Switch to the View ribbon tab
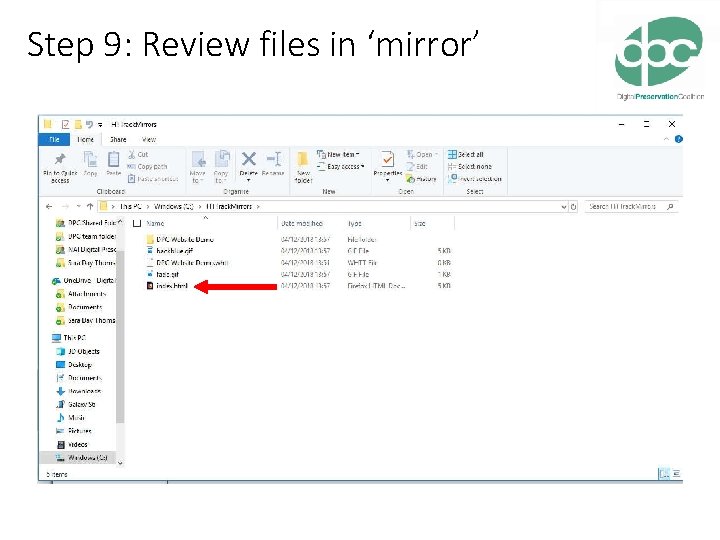Screen dimensions: 720x540 [149, 139]
